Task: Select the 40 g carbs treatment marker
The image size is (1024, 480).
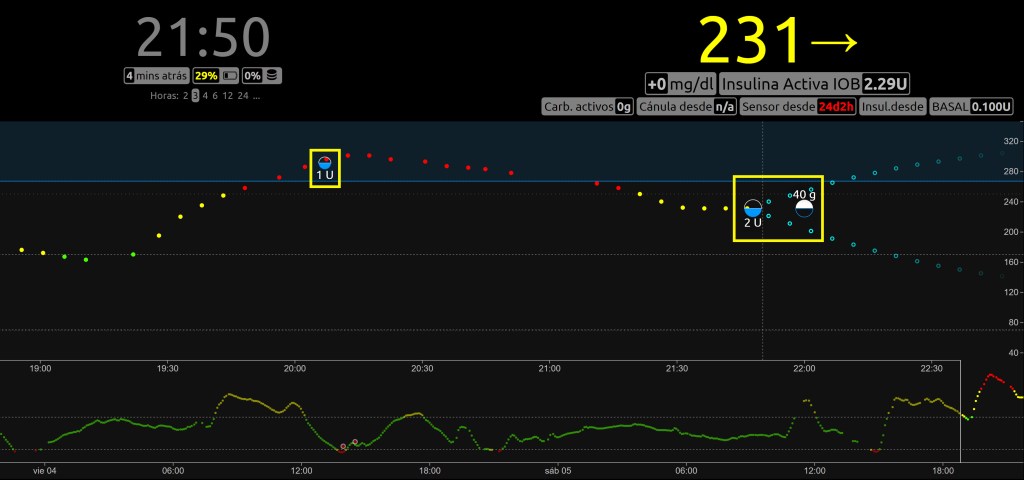Action: click(x=804, y=208)
